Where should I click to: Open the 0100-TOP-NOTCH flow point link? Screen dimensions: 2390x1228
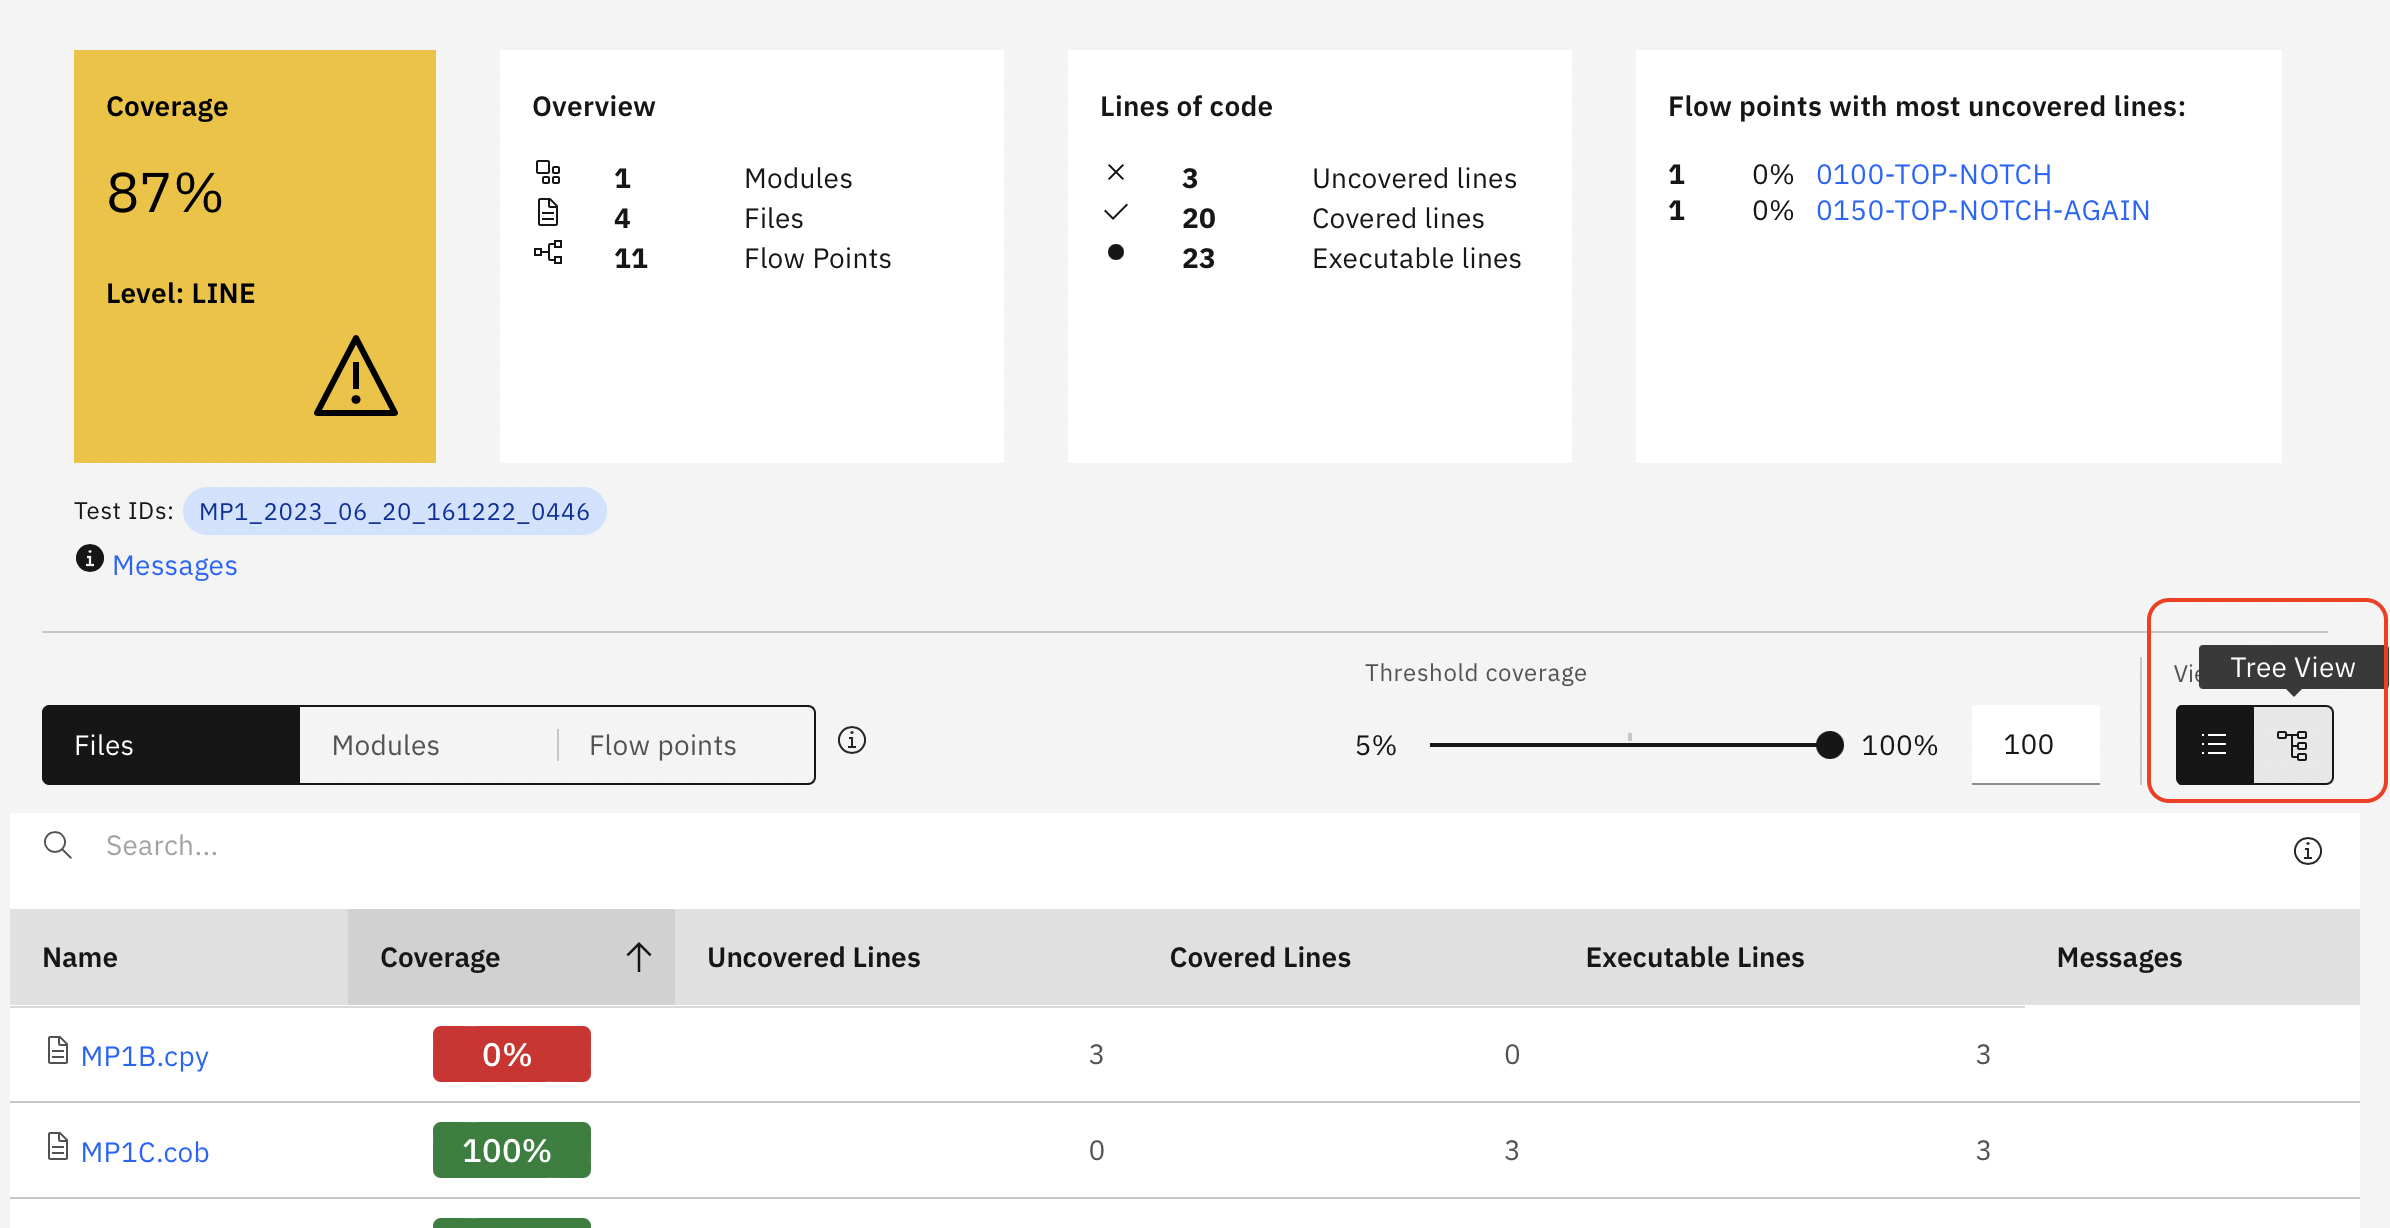click(x=1934, y=173)
